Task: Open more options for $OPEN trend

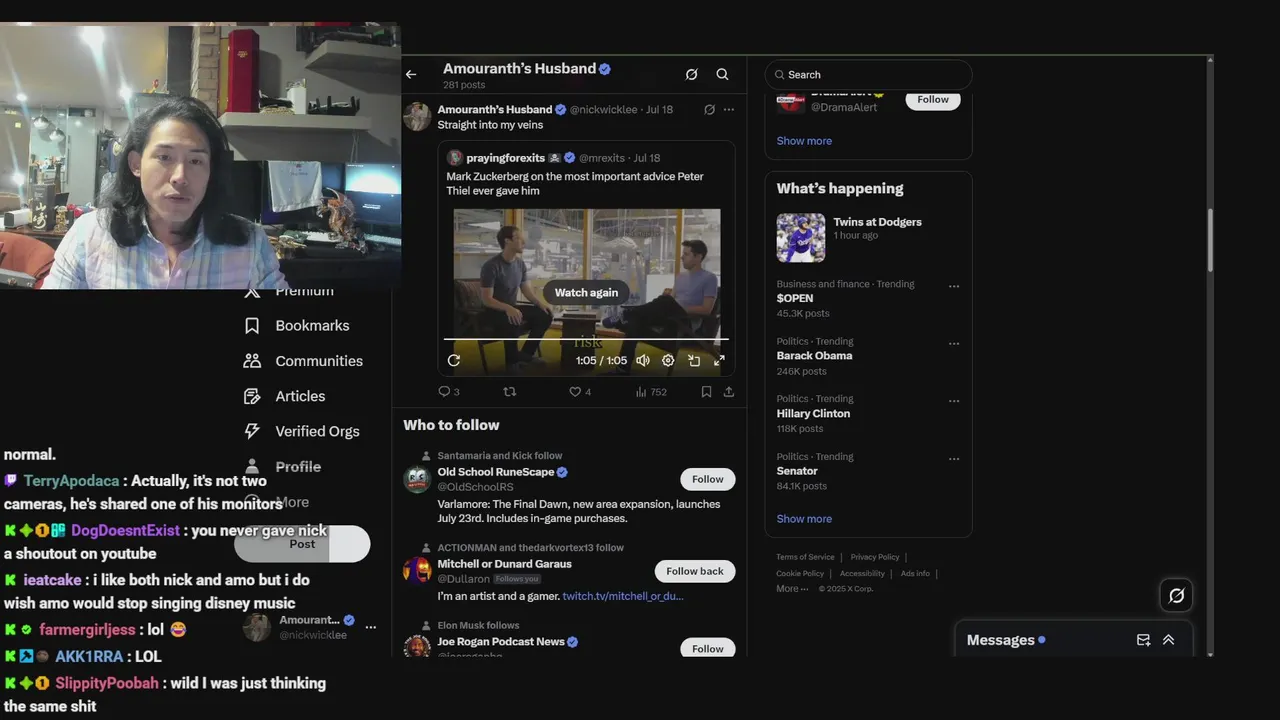Action: tap(954, 286)
